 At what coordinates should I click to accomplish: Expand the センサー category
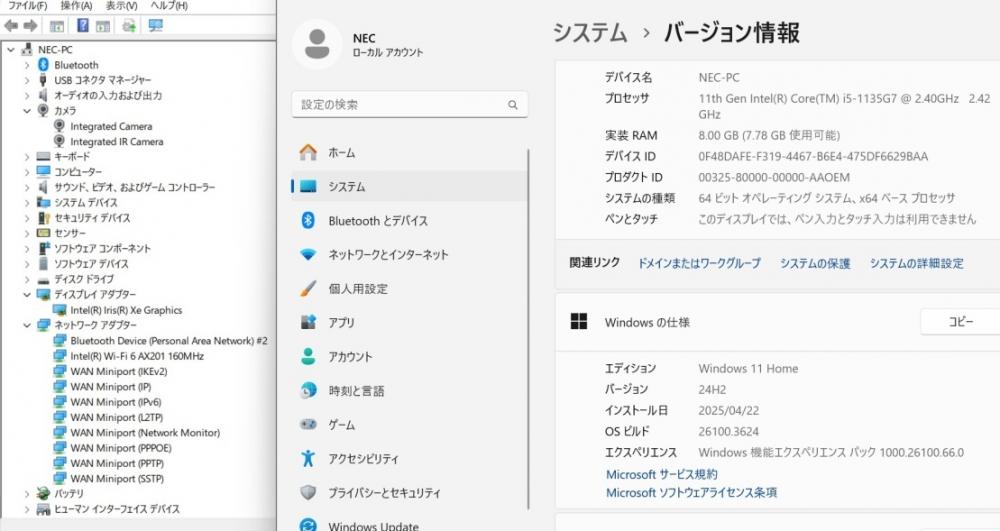[27, 233]
